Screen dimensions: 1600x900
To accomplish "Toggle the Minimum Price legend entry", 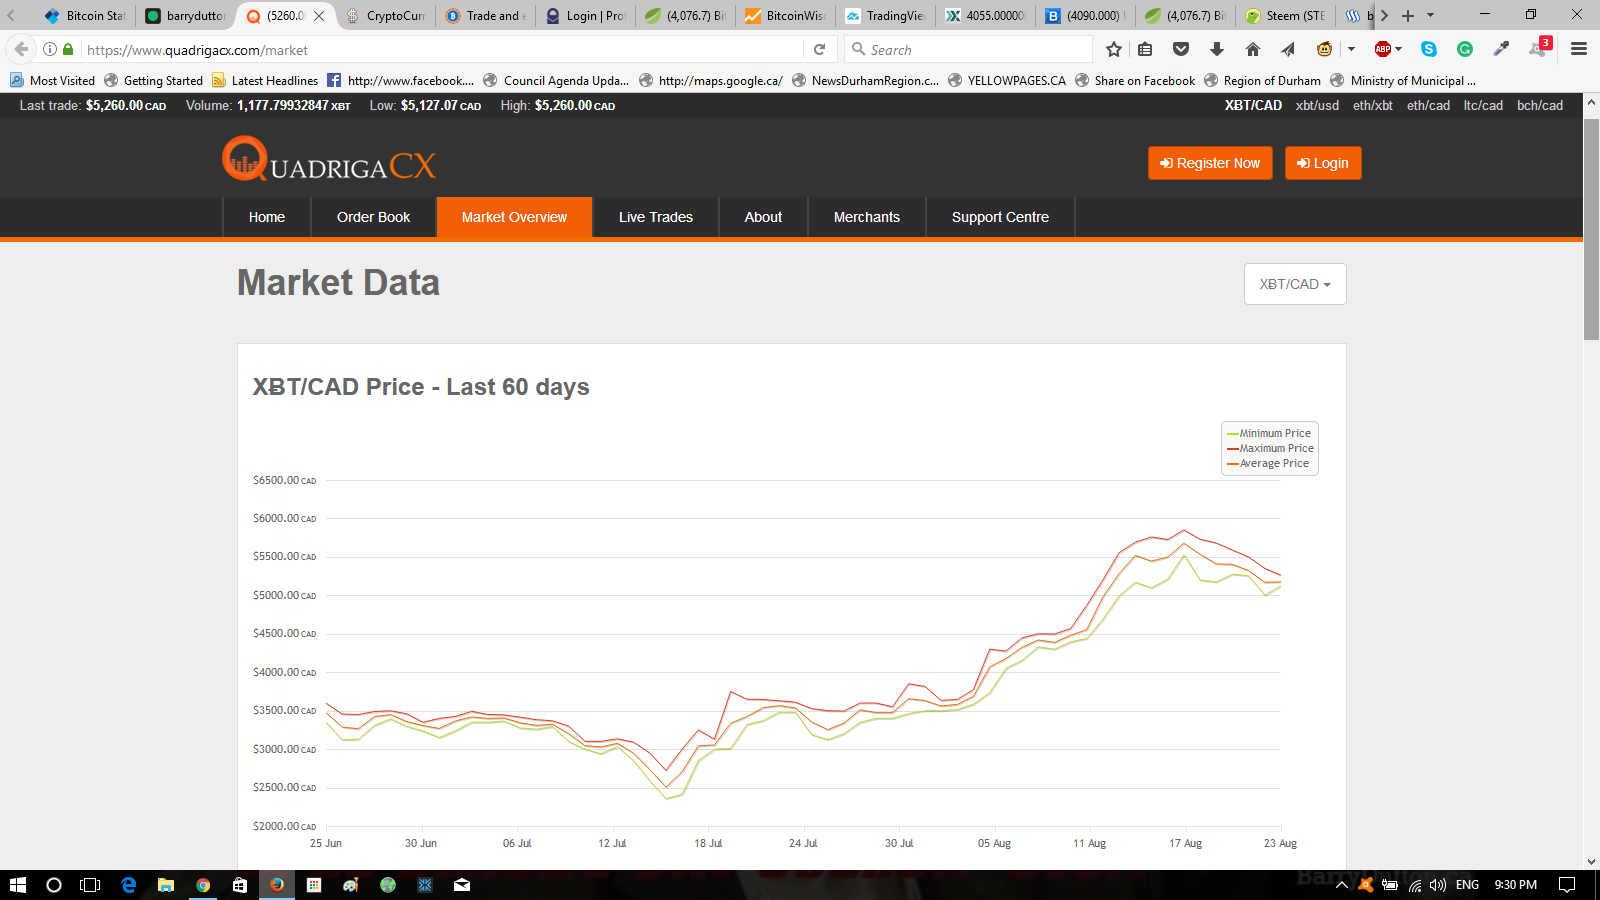I will [1269, 433].
